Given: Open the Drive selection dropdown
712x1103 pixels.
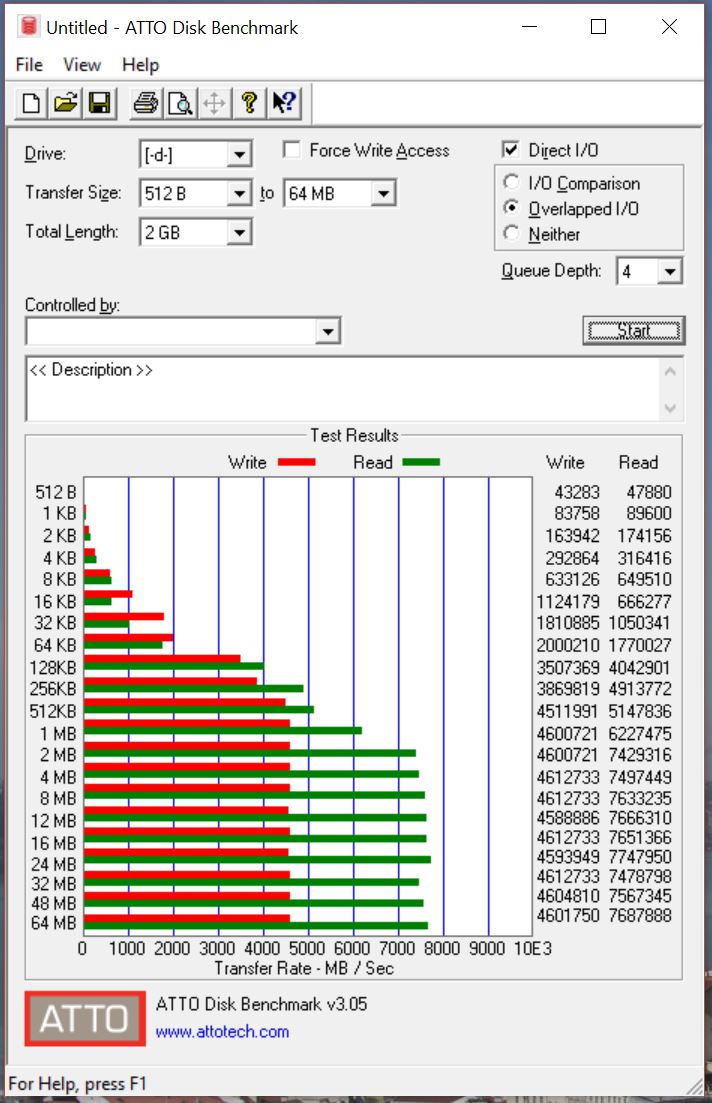Looking at the screenshot, I should [239, 155].
